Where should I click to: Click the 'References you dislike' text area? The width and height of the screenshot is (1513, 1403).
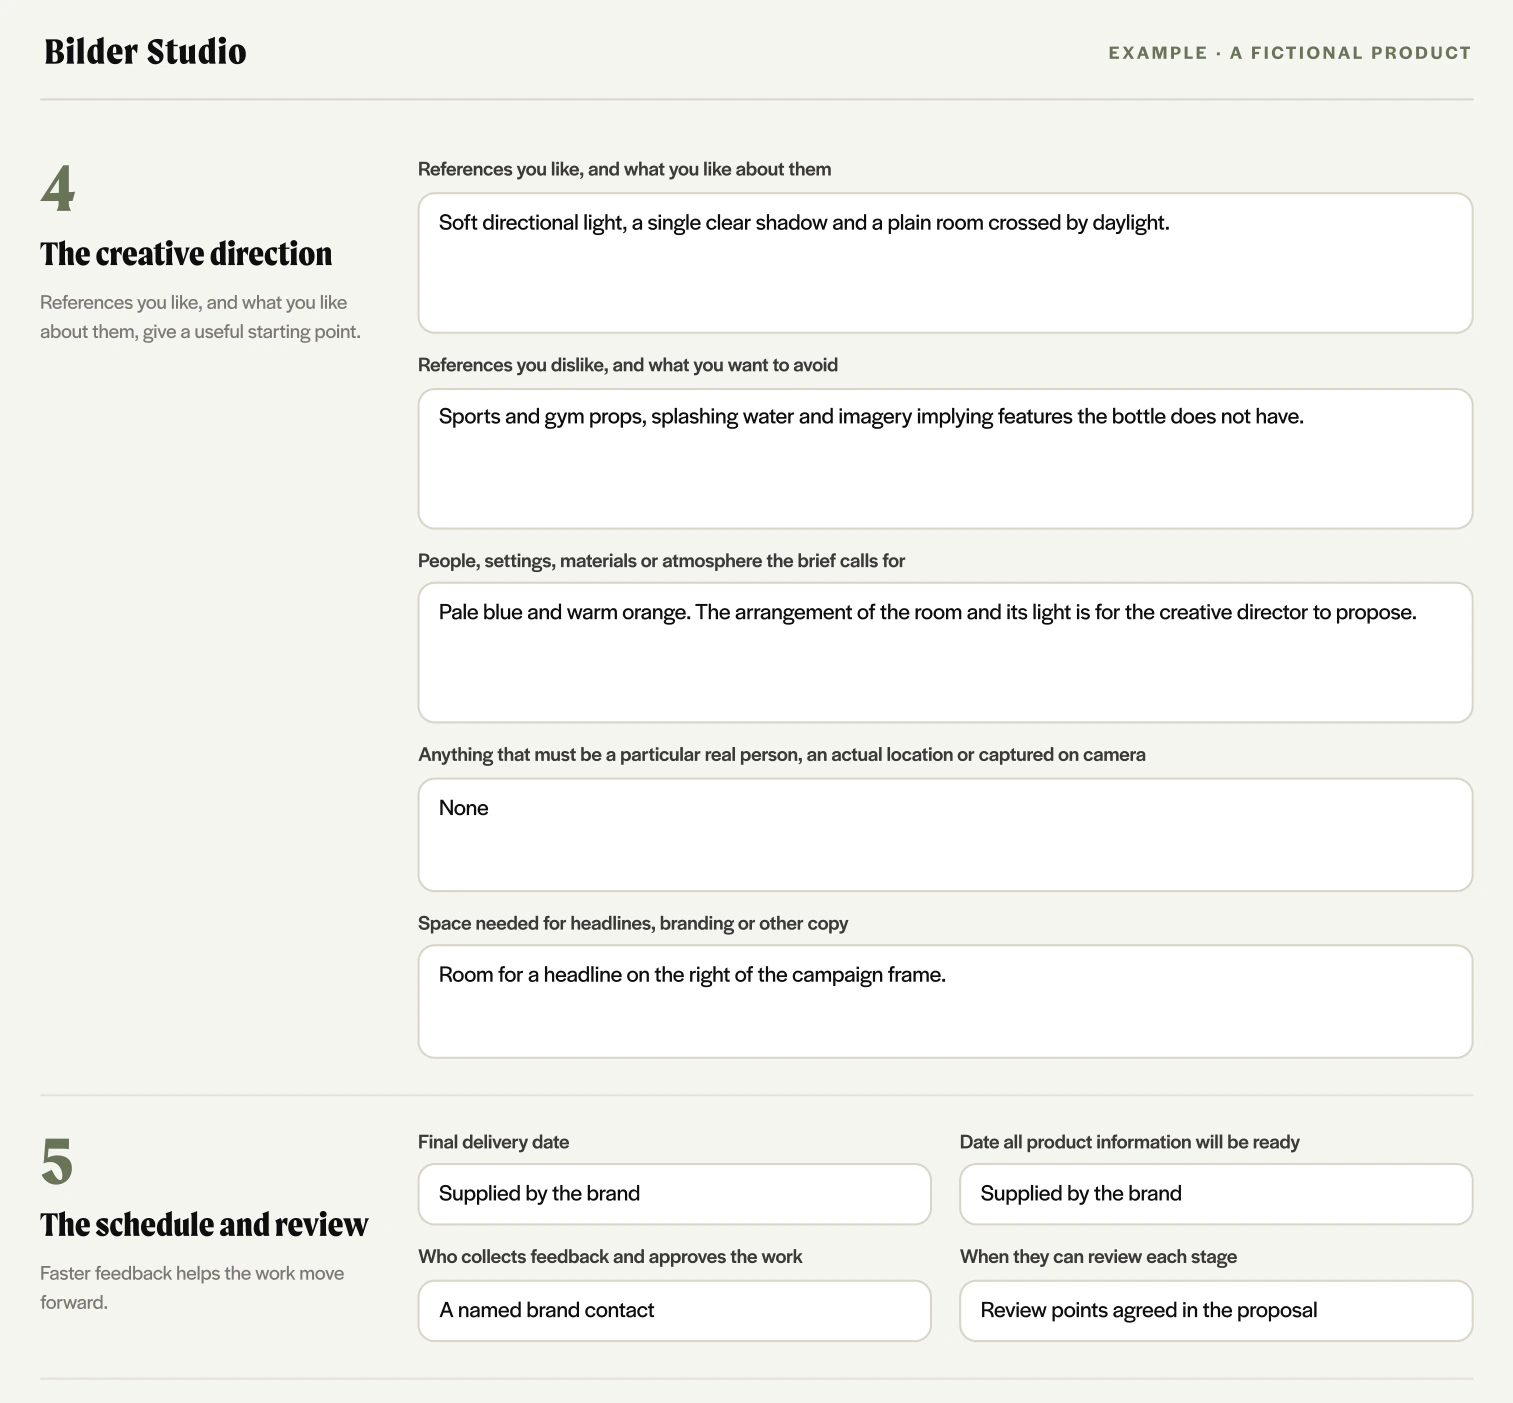click(945, 459)
